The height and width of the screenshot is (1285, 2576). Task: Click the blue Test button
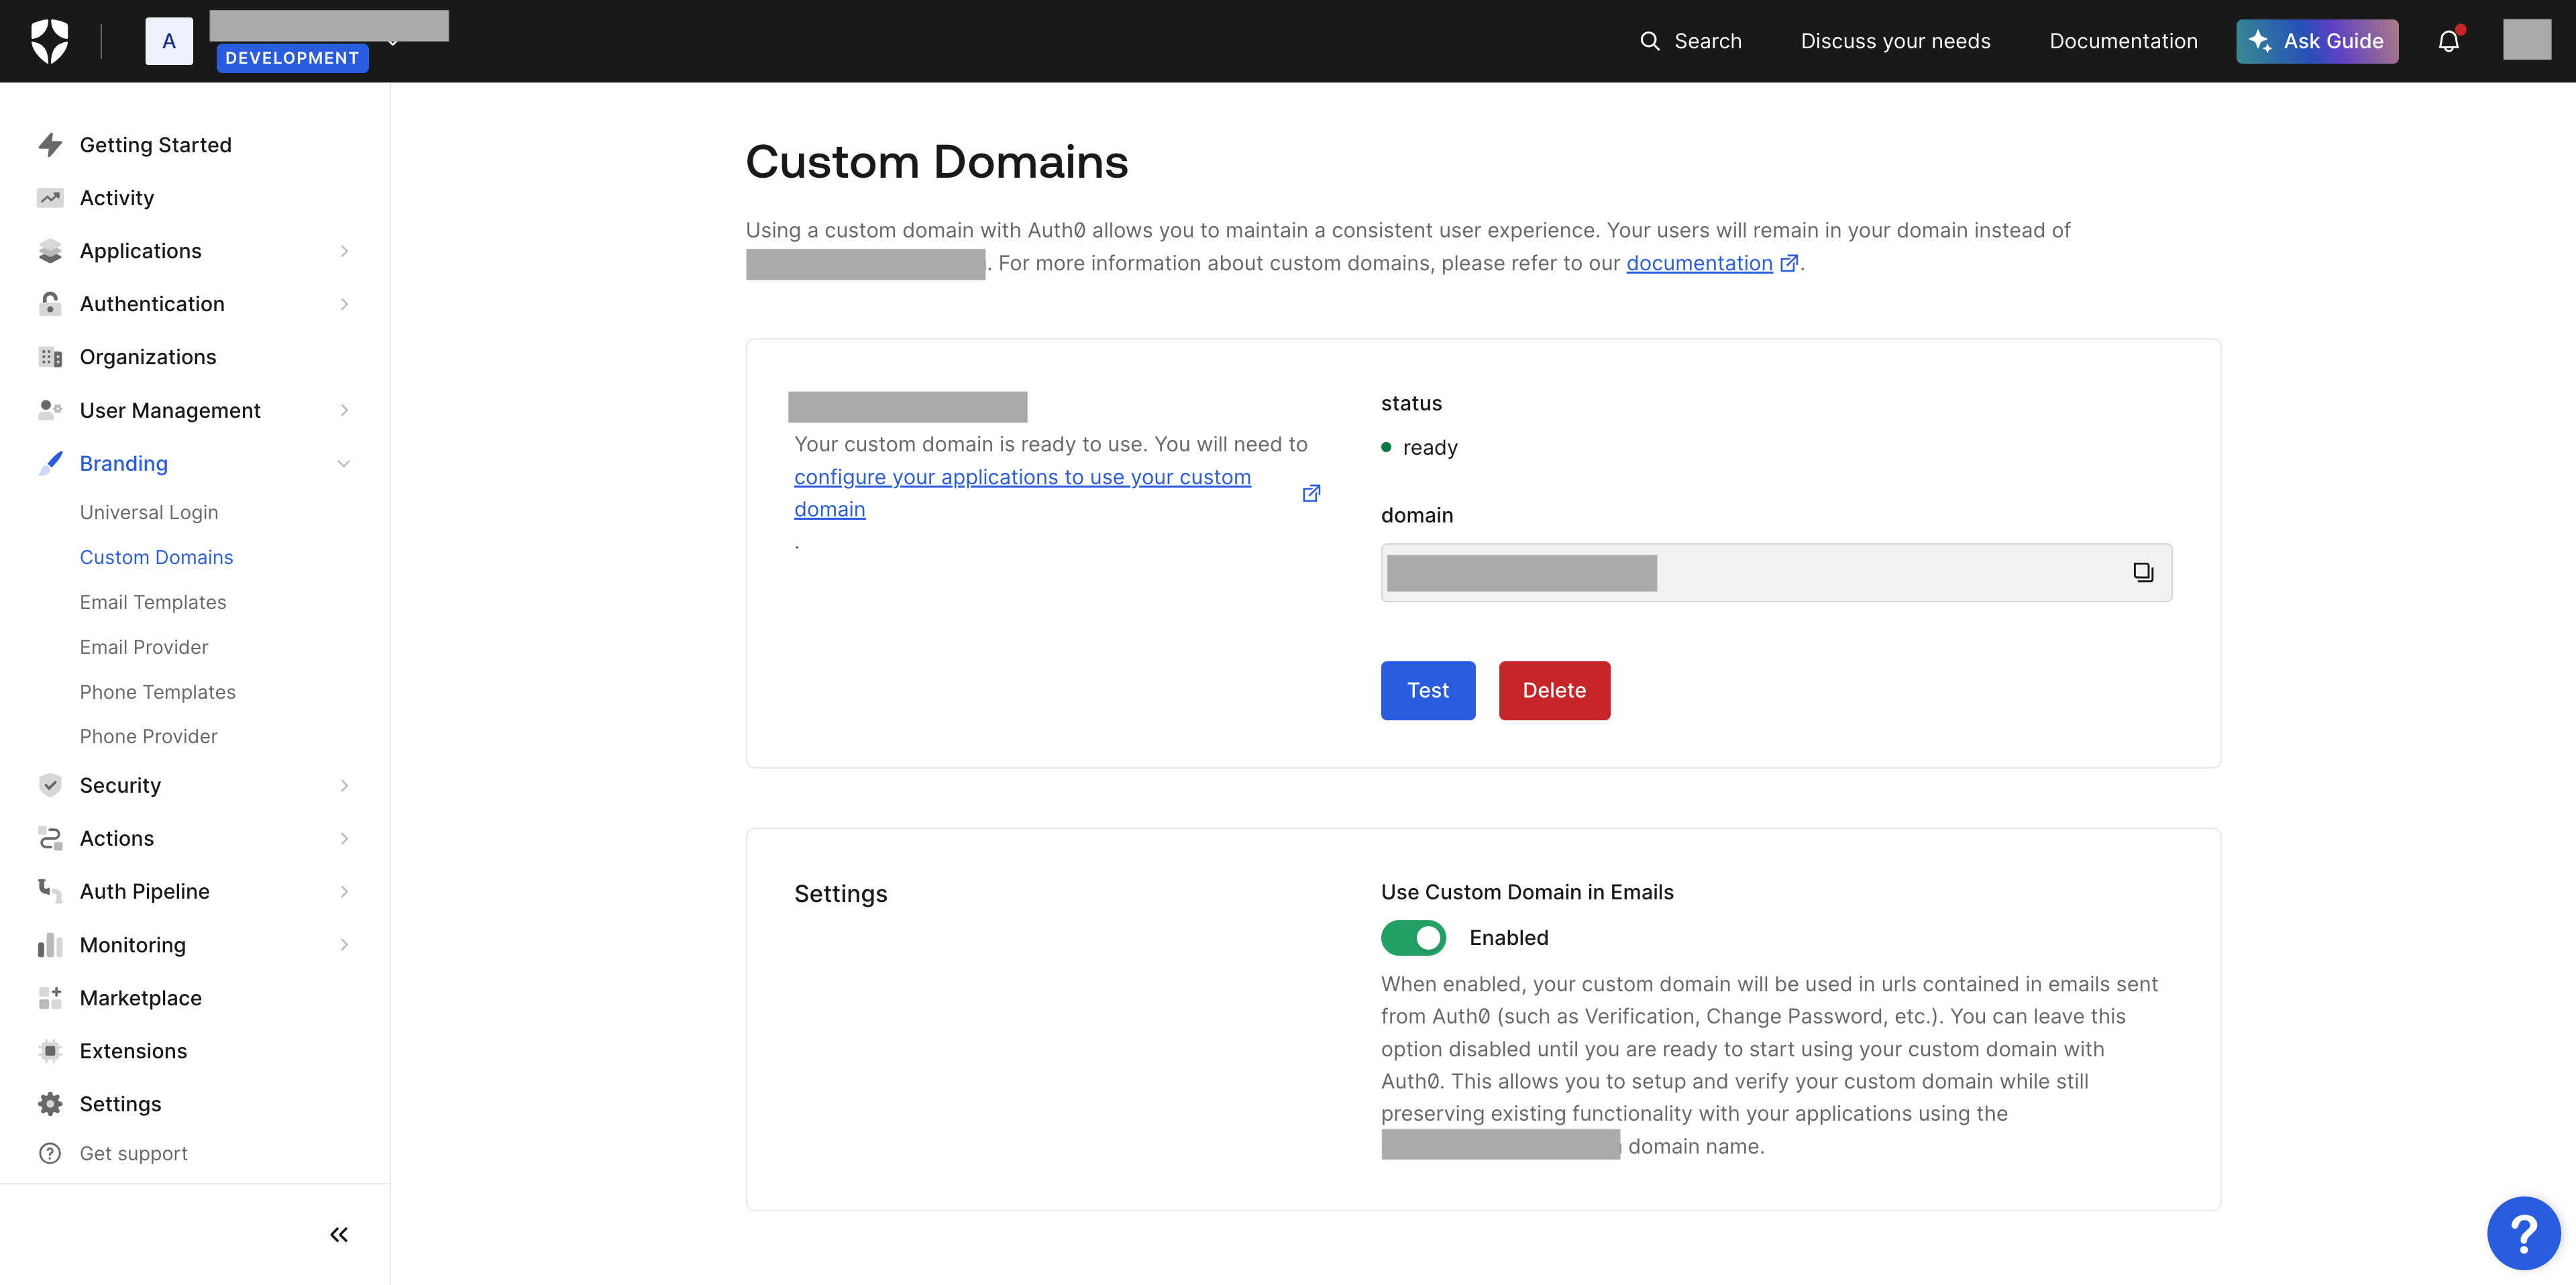coord(1428,690)
